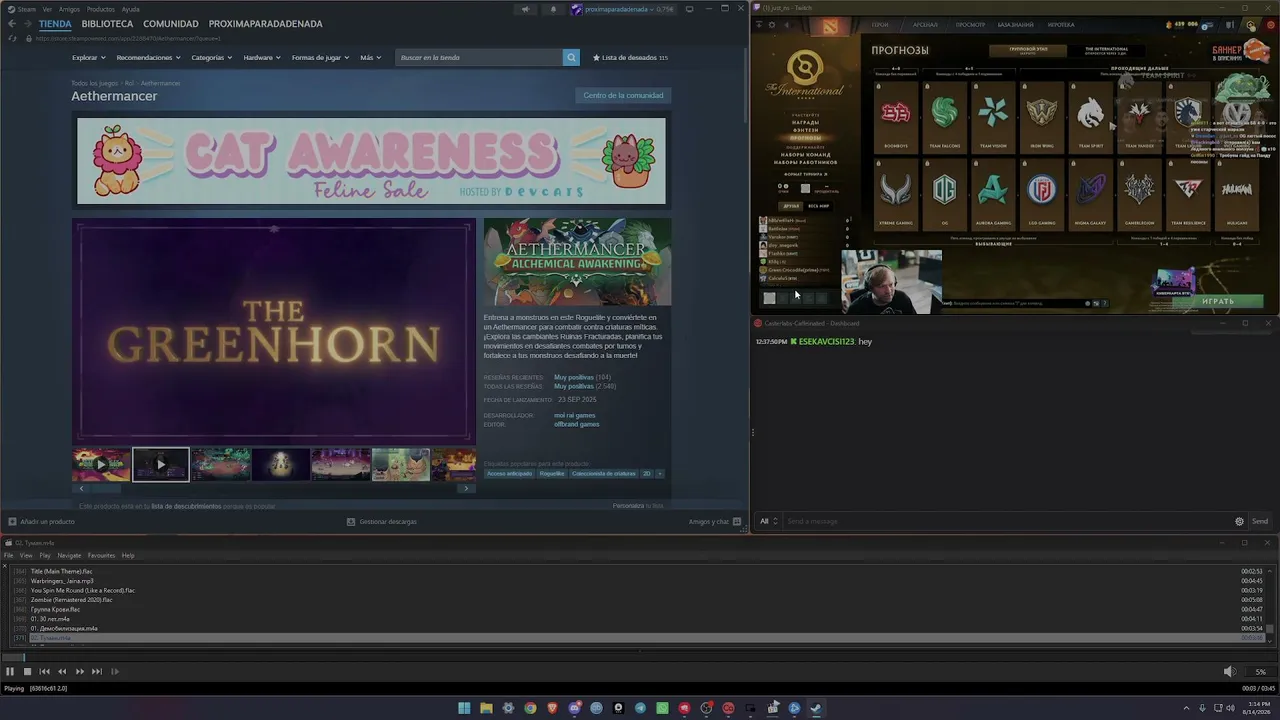Expand the Categorías dropdown
Image resolution: width=1280 pixels, height=720 pixels.
click(x=211, y=57)
